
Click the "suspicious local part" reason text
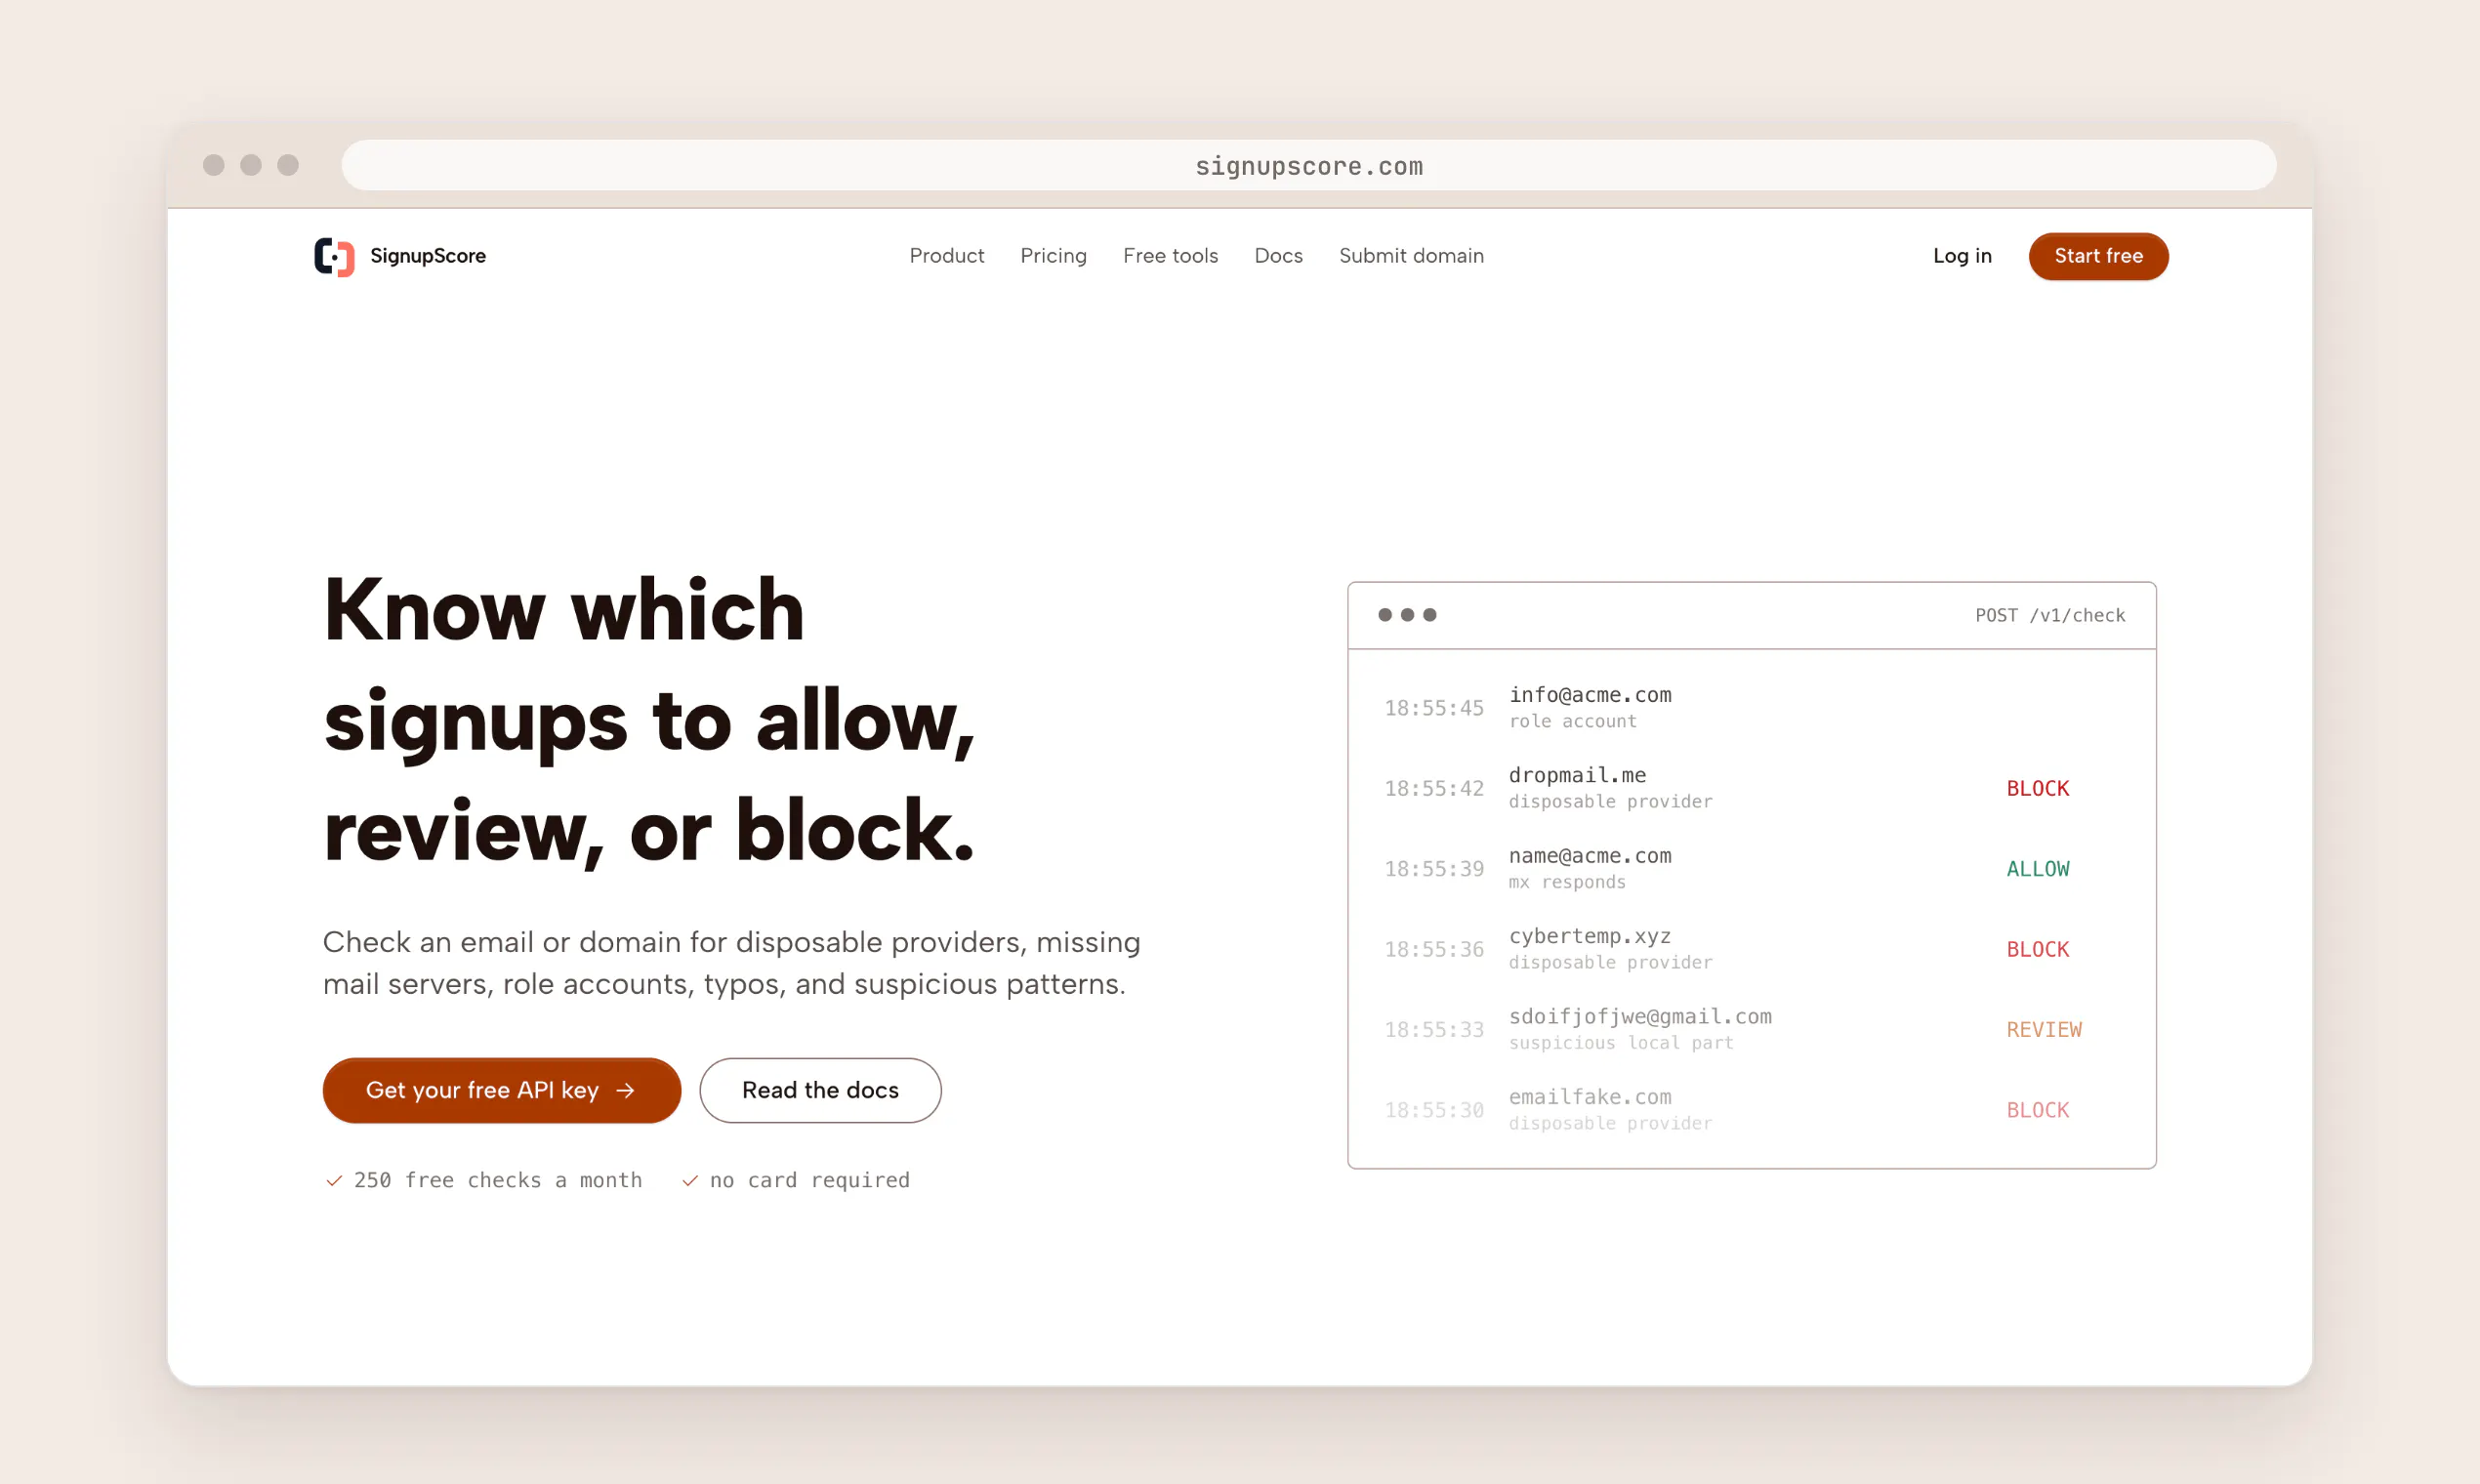coord(1620,1043)
